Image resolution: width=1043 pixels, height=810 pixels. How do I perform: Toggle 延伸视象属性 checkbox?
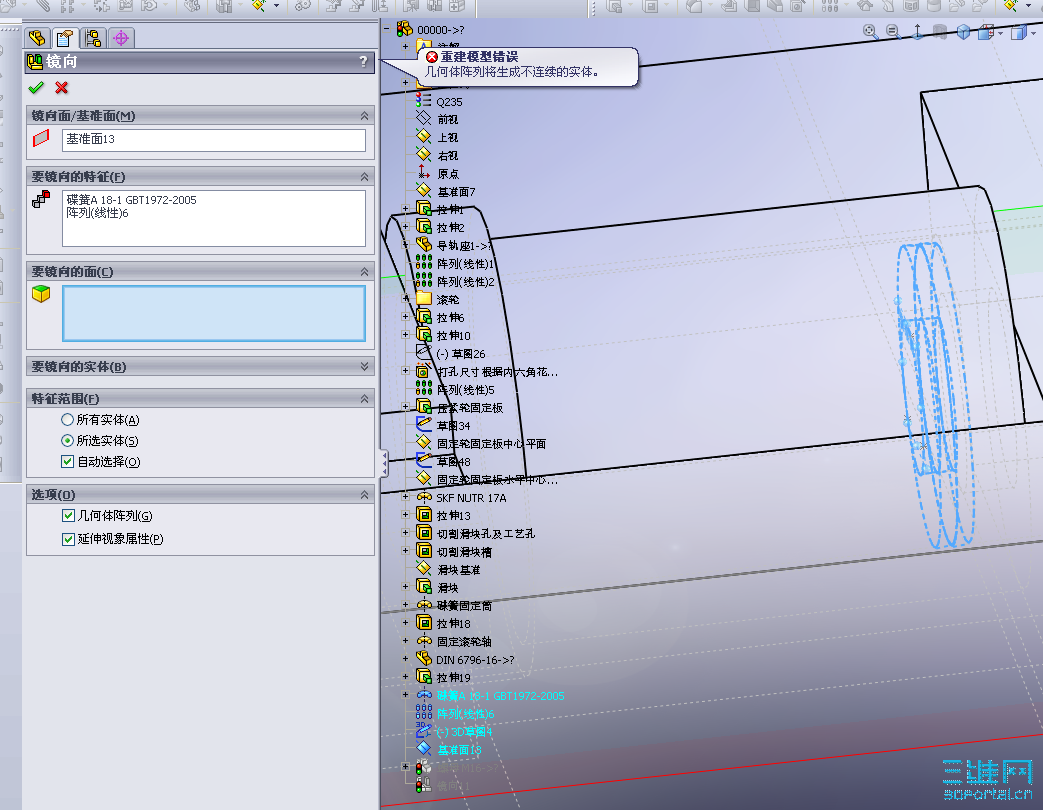click(68, 539)
